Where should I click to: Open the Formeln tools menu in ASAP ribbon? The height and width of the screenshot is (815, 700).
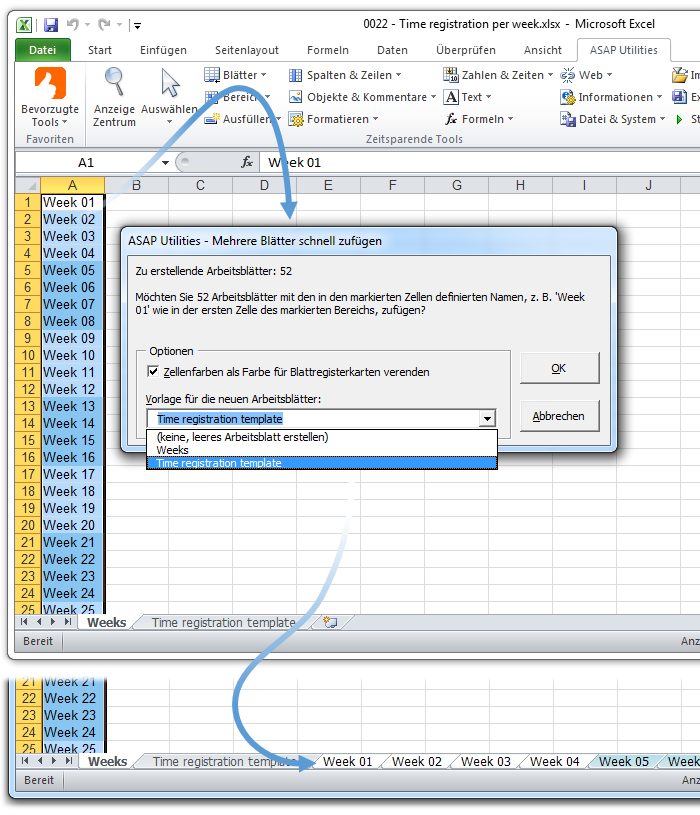pos(479,119)
